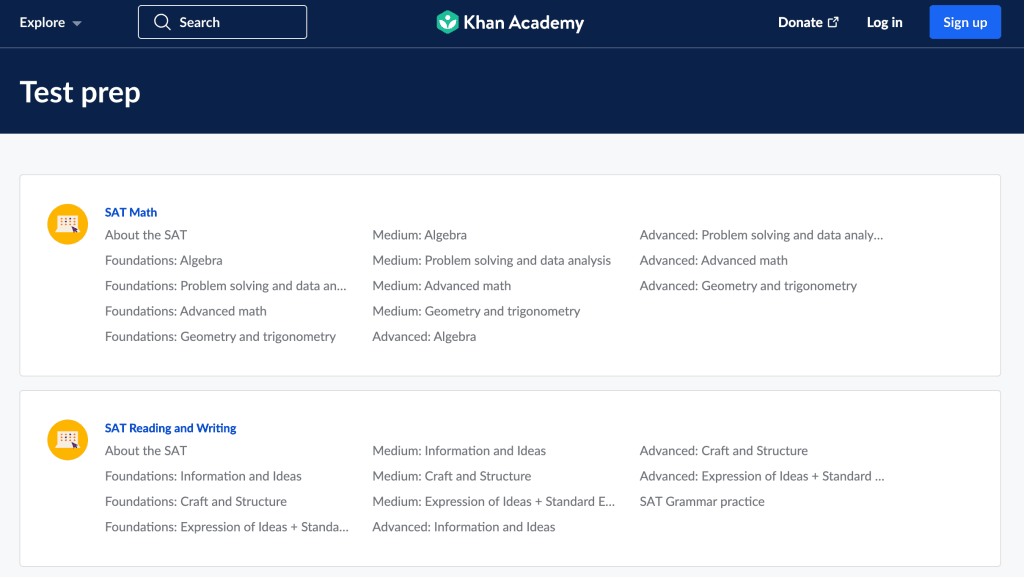
Task: Click the Donate menu item
Action: pos(802,21)
